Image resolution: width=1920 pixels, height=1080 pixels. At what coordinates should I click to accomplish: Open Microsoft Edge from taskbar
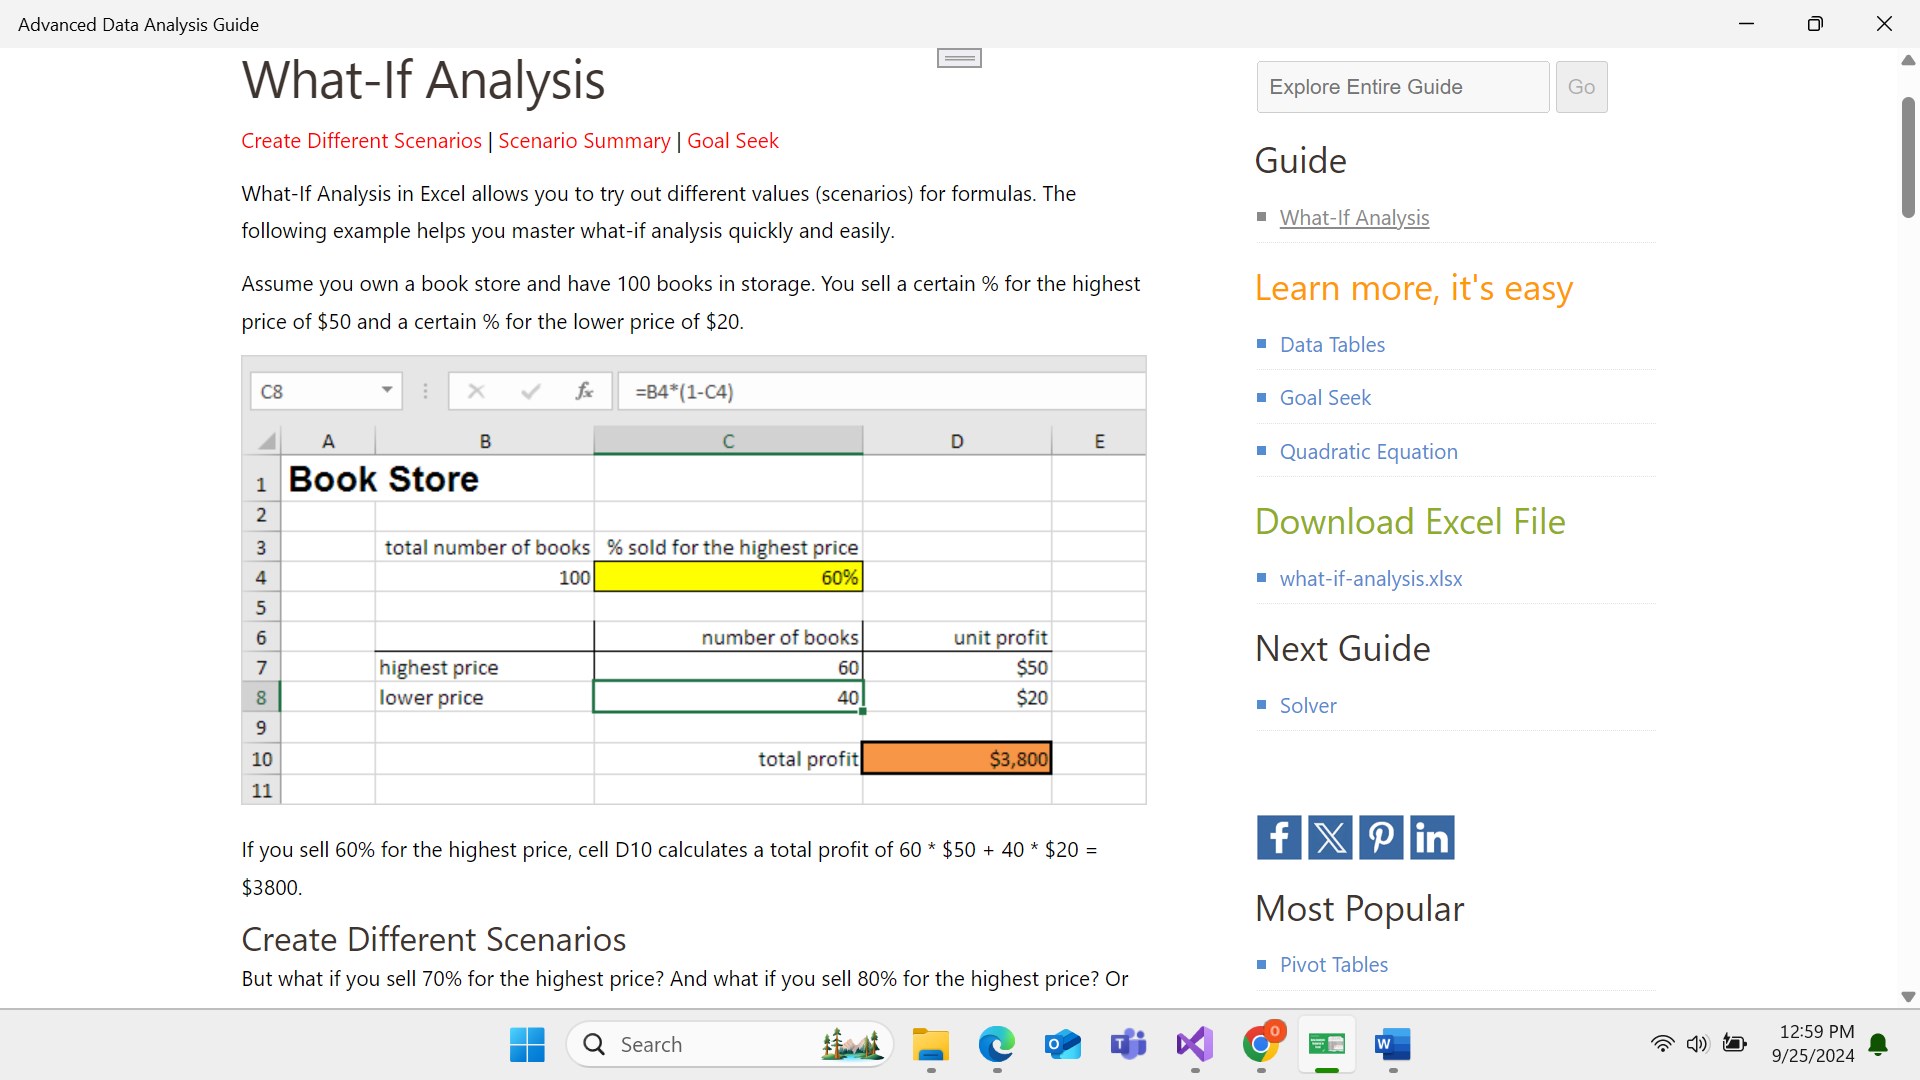click(996, 1045)
